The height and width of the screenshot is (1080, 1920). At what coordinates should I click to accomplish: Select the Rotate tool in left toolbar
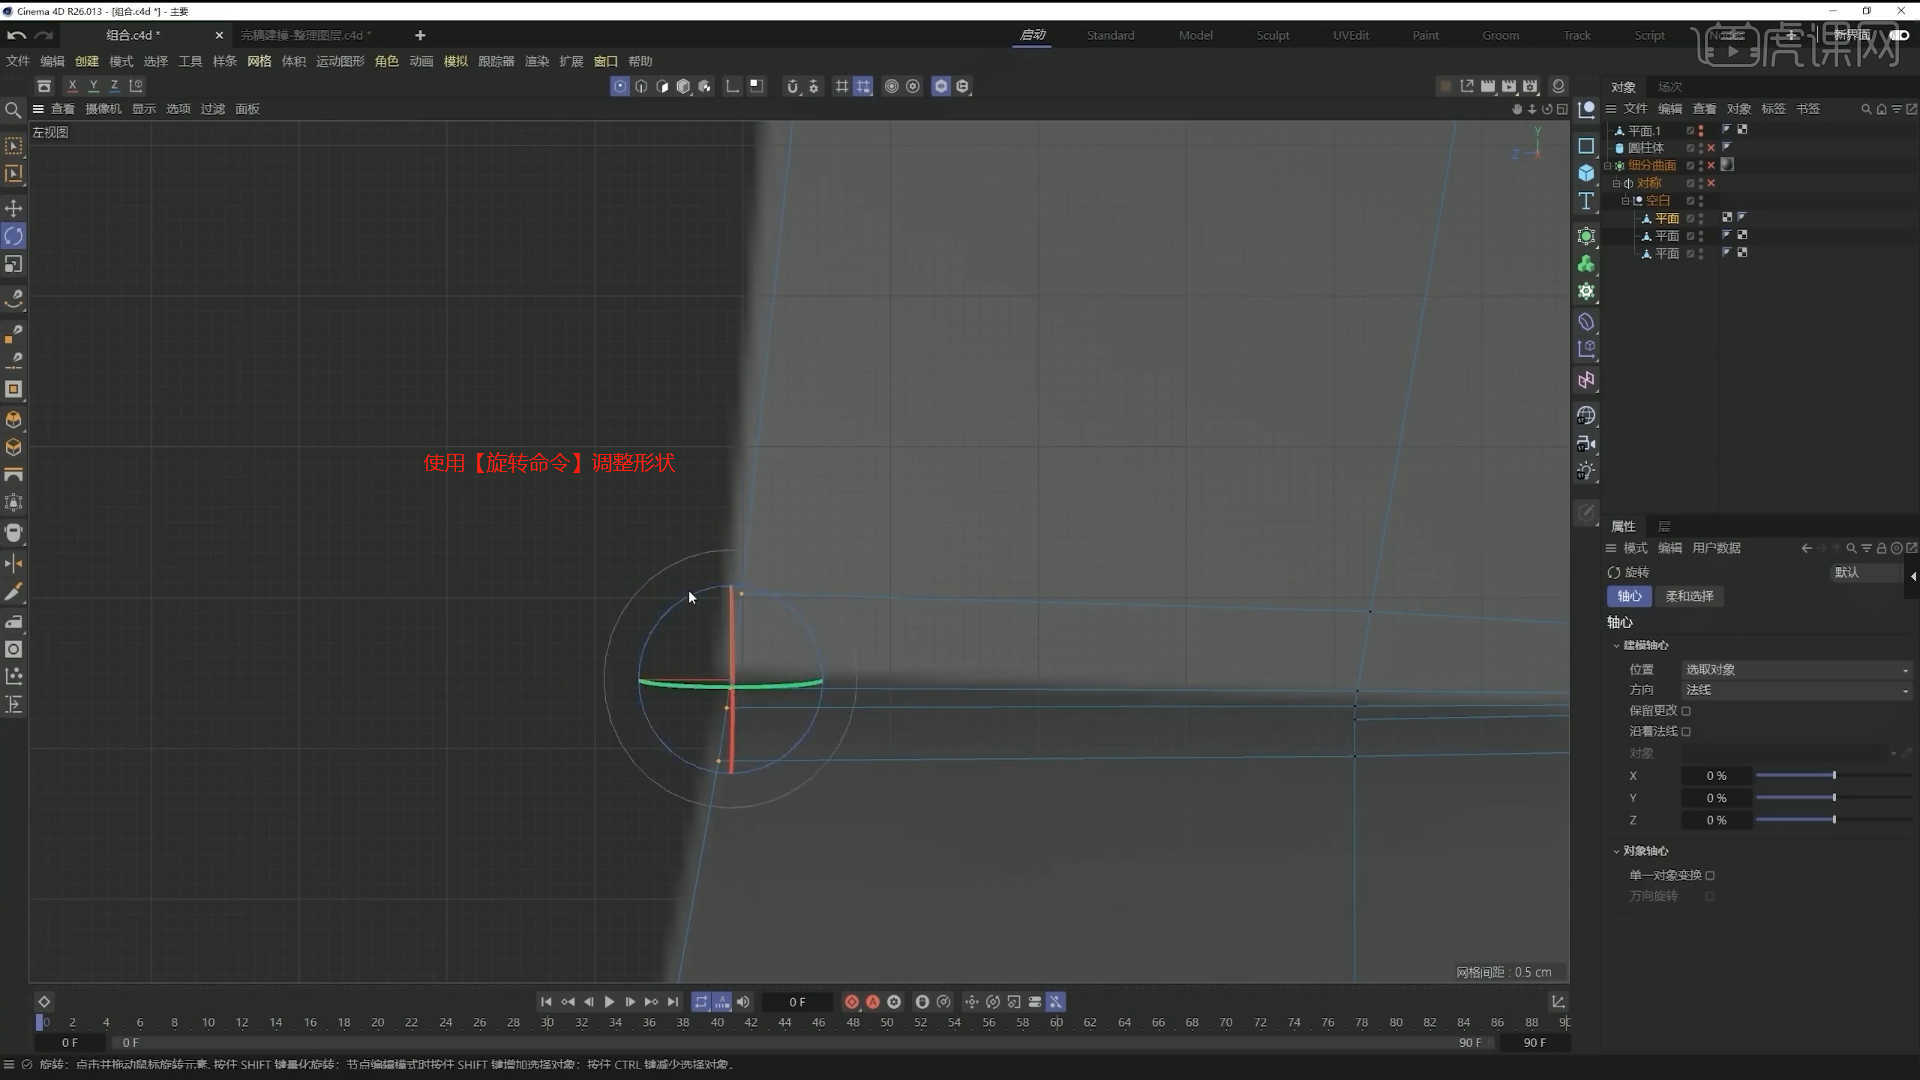point(14,236)
